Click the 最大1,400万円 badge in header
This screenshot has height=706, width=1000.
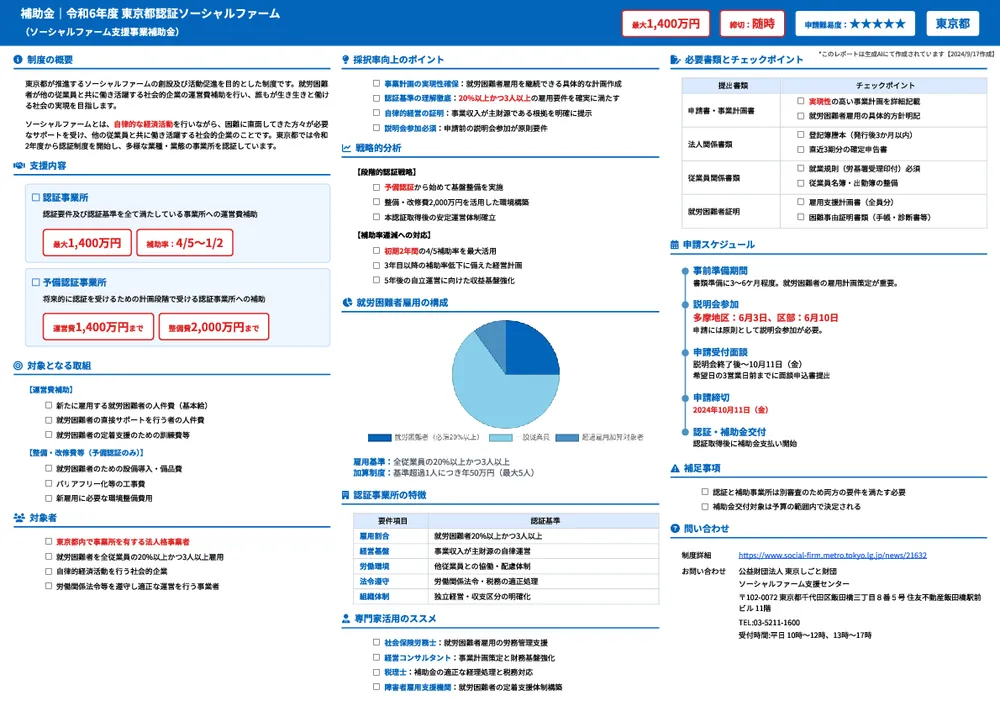tap(665, 23)
